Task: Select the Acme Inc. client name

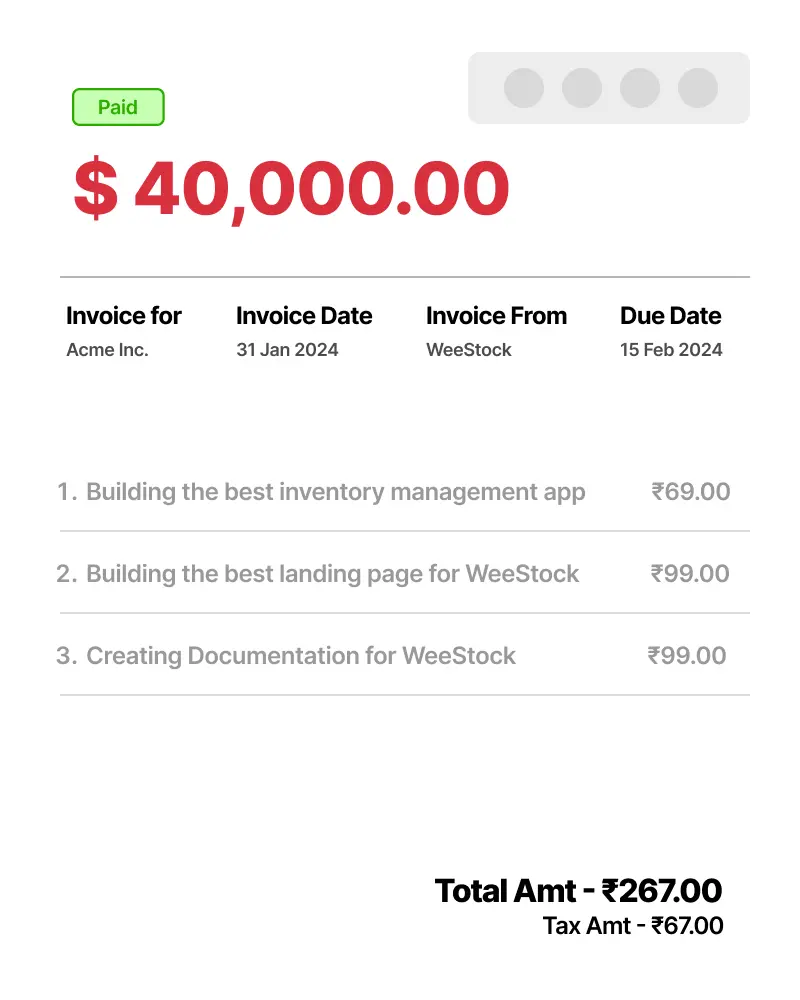Action: pos(107,350)
